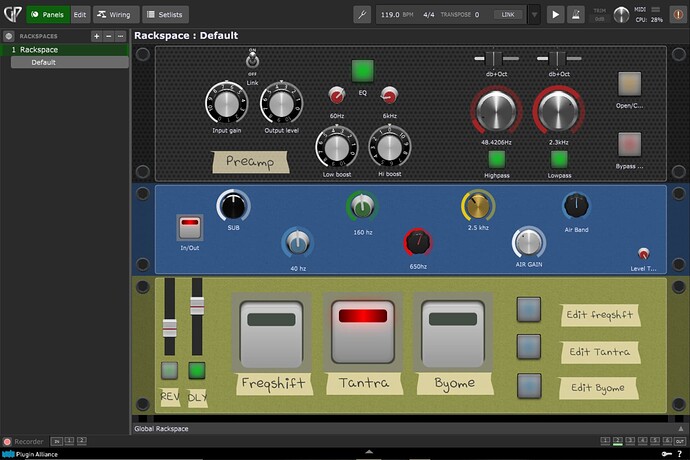Toggle the green EQ button
The height and width of the screenshot is (460, 690).
point(363,71)
